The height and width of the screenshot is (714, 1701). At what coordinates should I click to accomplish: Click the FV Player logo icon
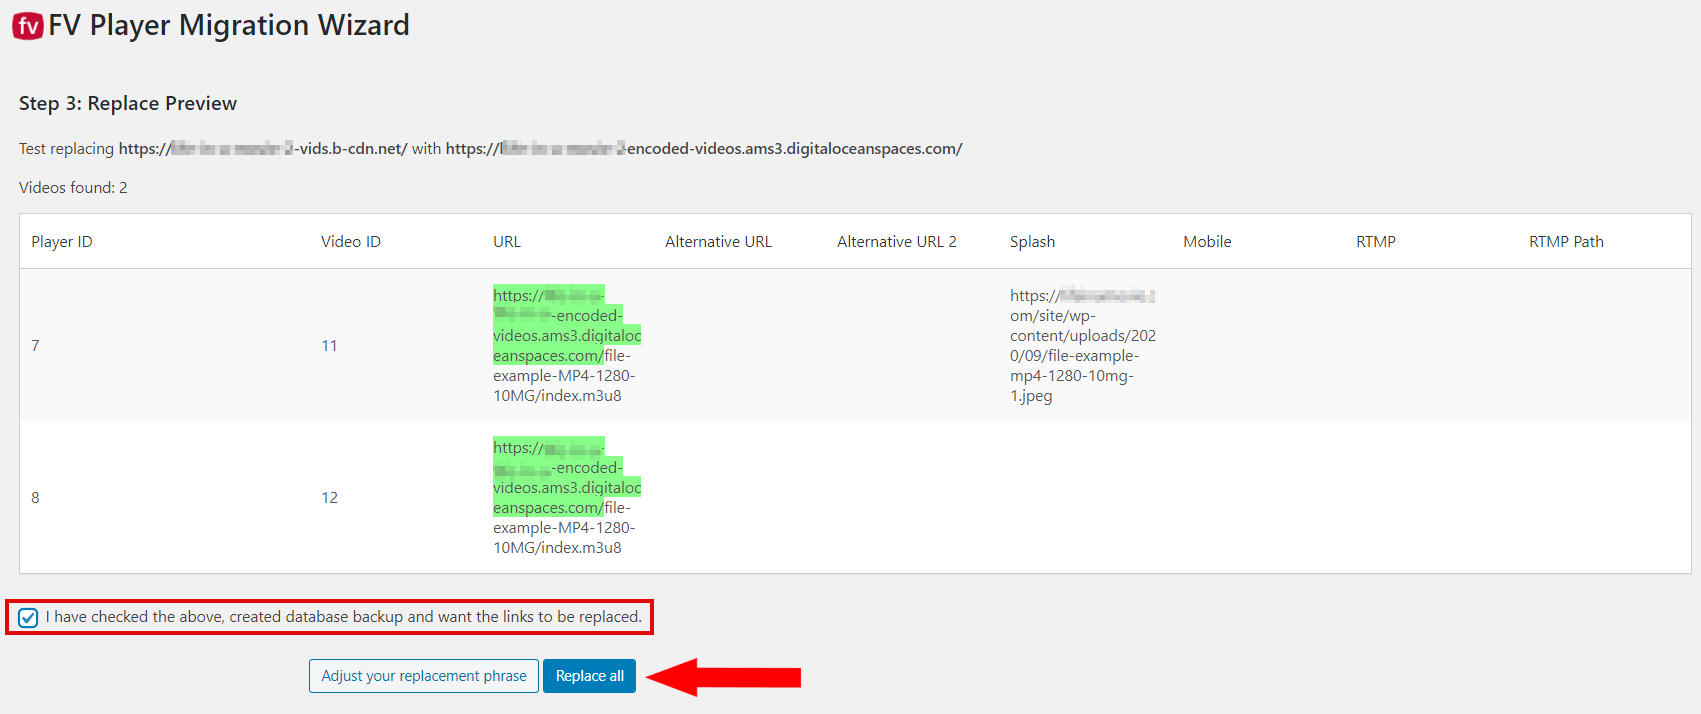pos(28,25)
